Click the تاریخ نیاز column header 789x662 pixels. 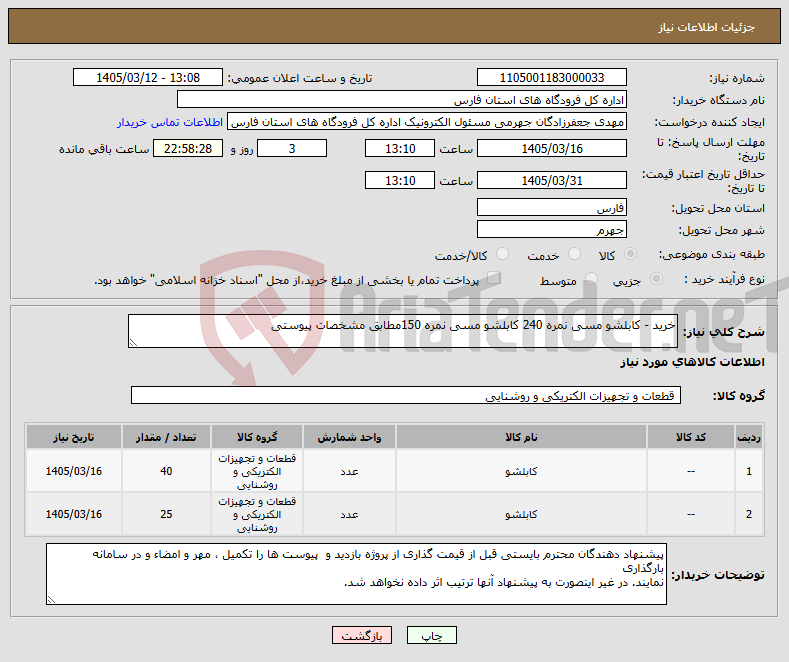click(x=73, y=437)
